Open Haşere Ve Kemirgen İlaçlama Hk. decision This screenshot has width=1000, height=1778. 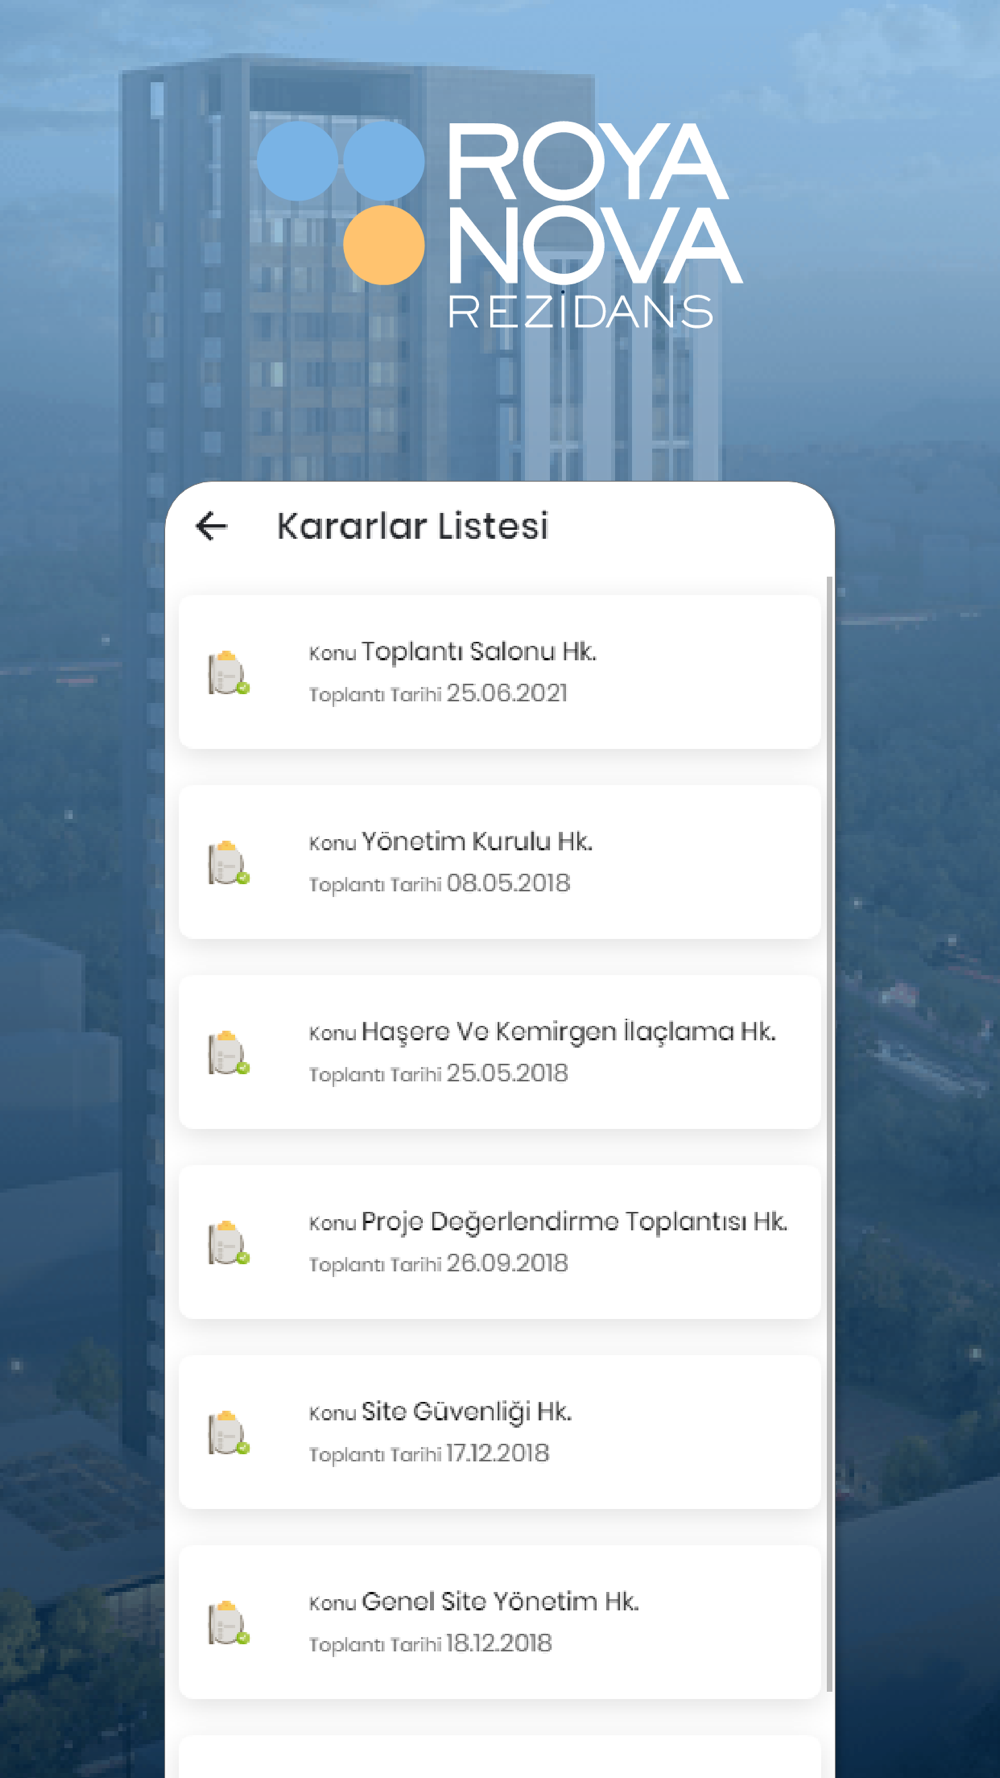499,1052
